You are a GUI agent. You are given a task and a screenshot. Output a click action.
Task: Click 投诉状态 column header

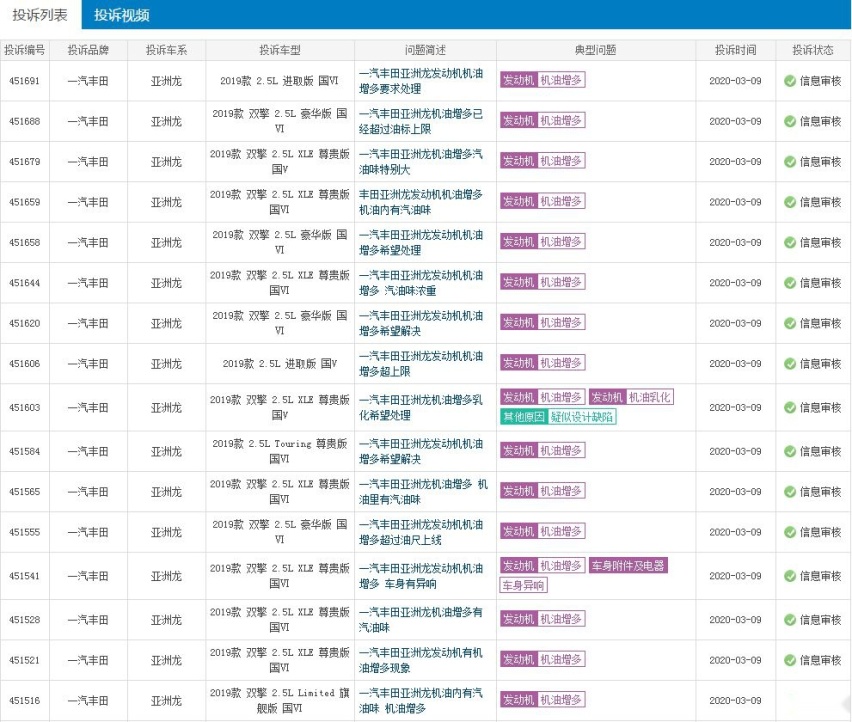pos(812,50)
